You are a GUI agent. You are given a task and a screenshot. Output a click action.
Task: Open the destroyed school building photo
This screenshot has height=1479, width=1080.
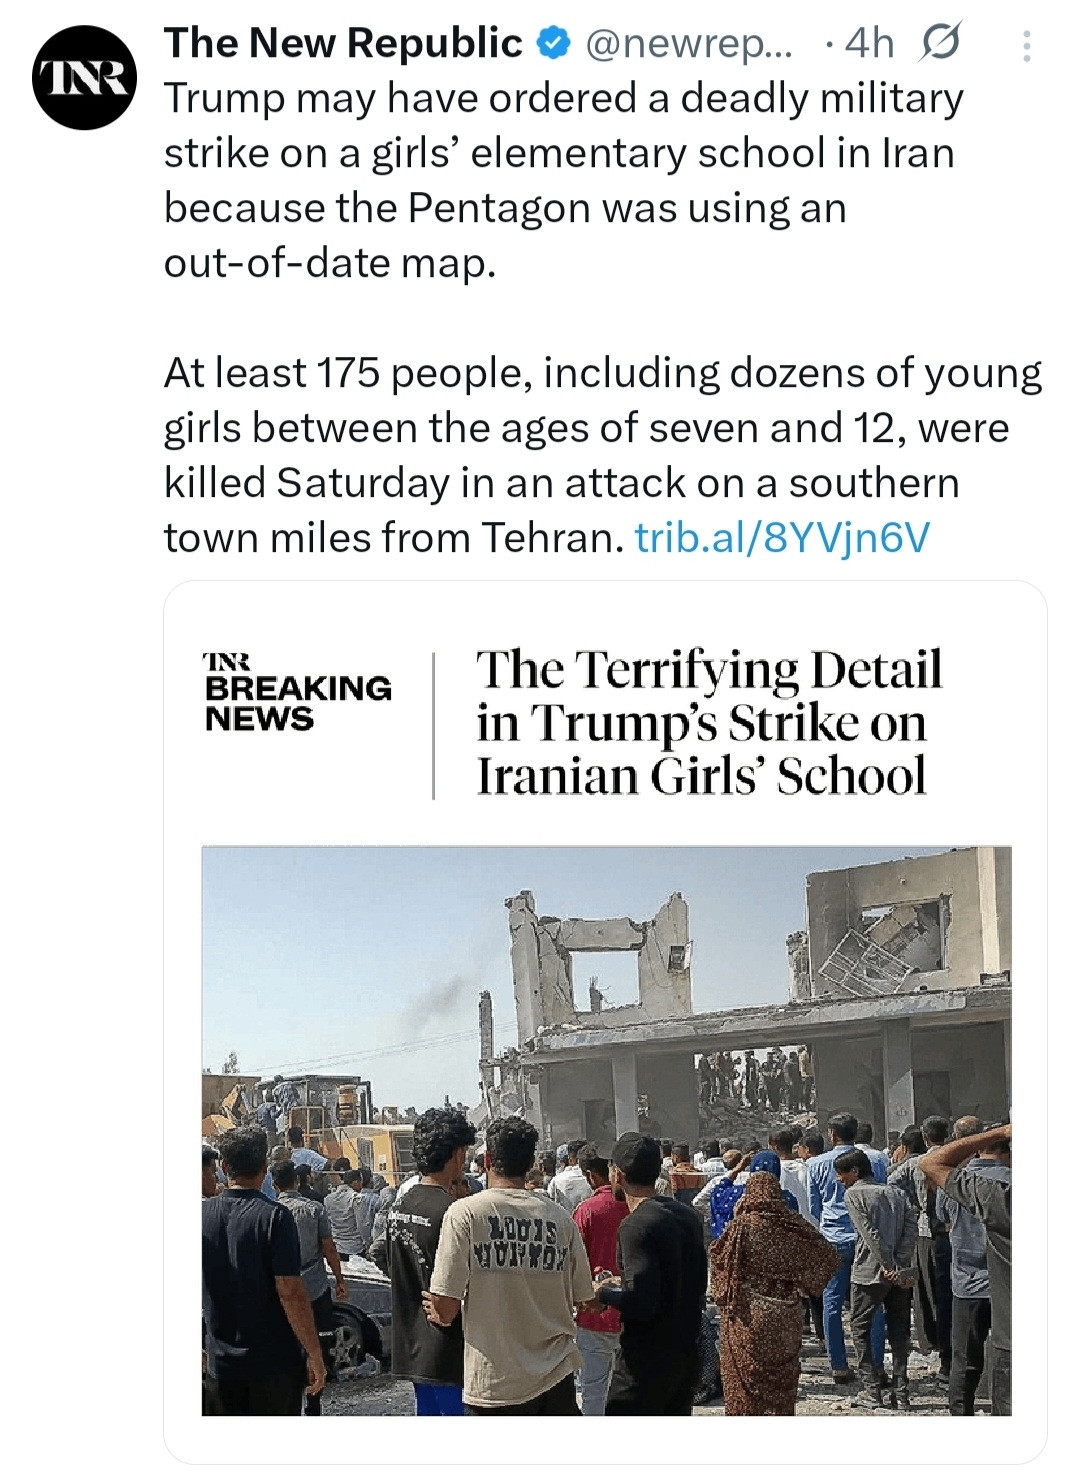(606, 1130)
